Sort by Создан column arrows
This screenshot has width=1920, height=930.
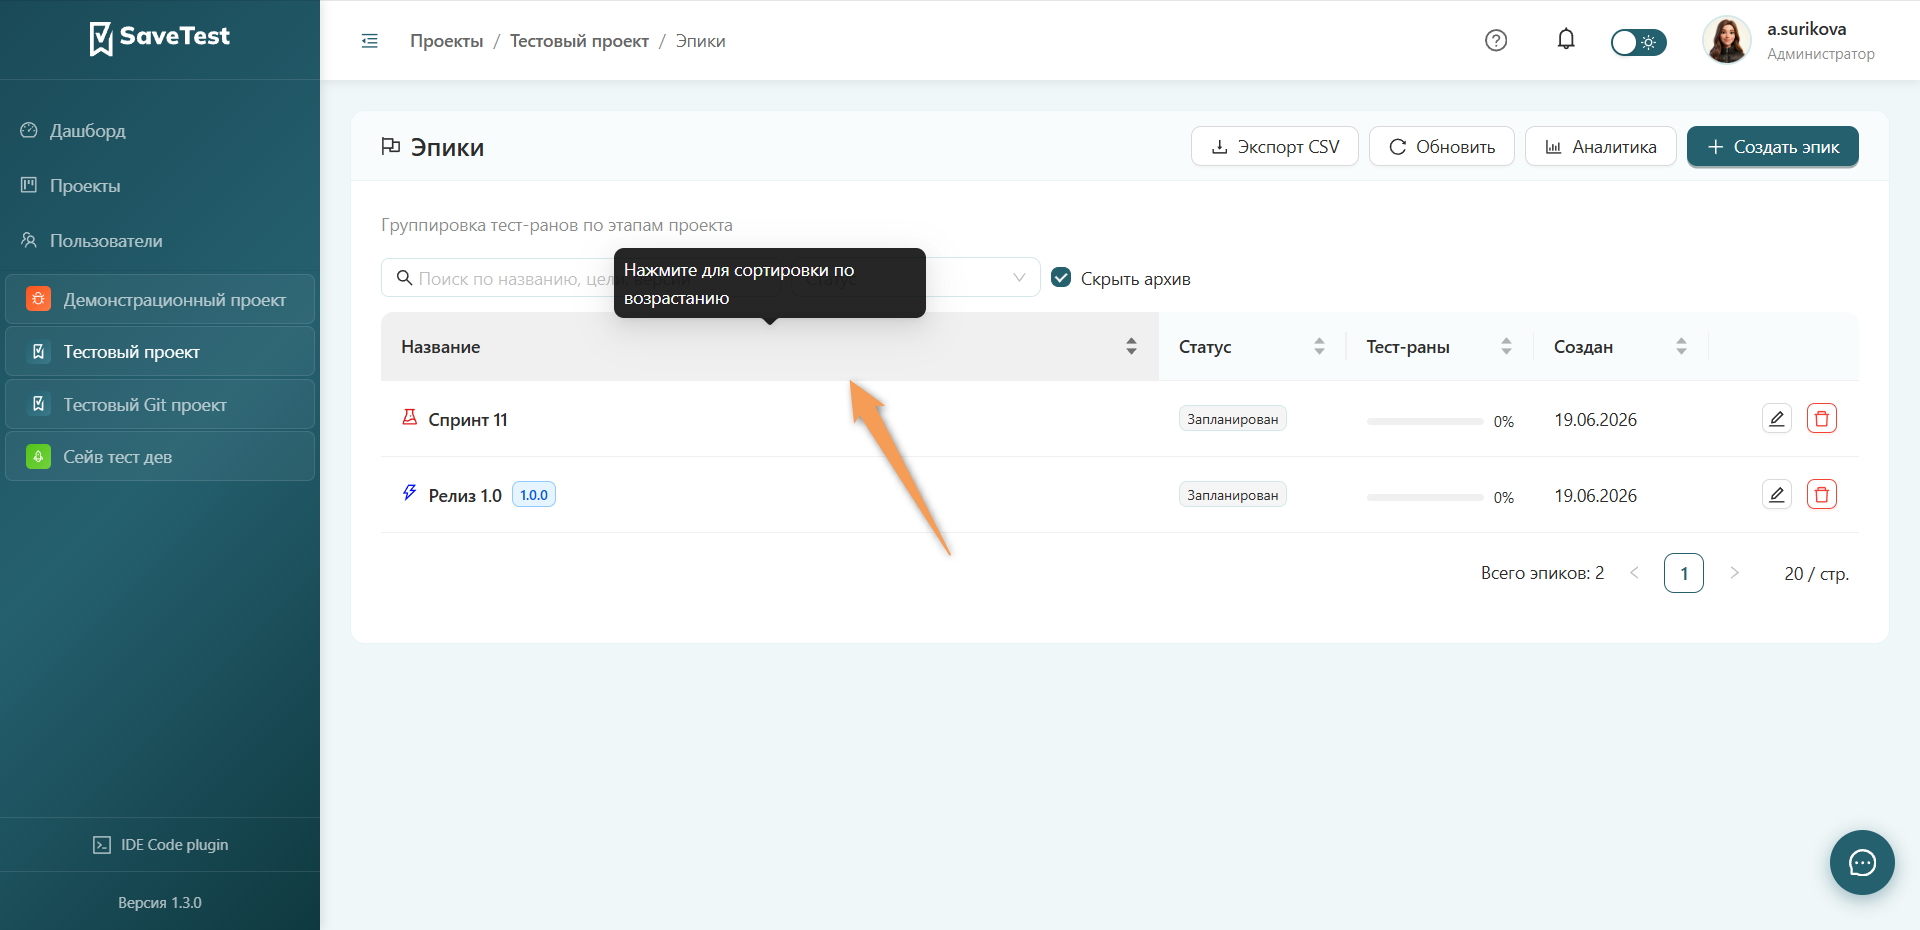pos(1681,346)
